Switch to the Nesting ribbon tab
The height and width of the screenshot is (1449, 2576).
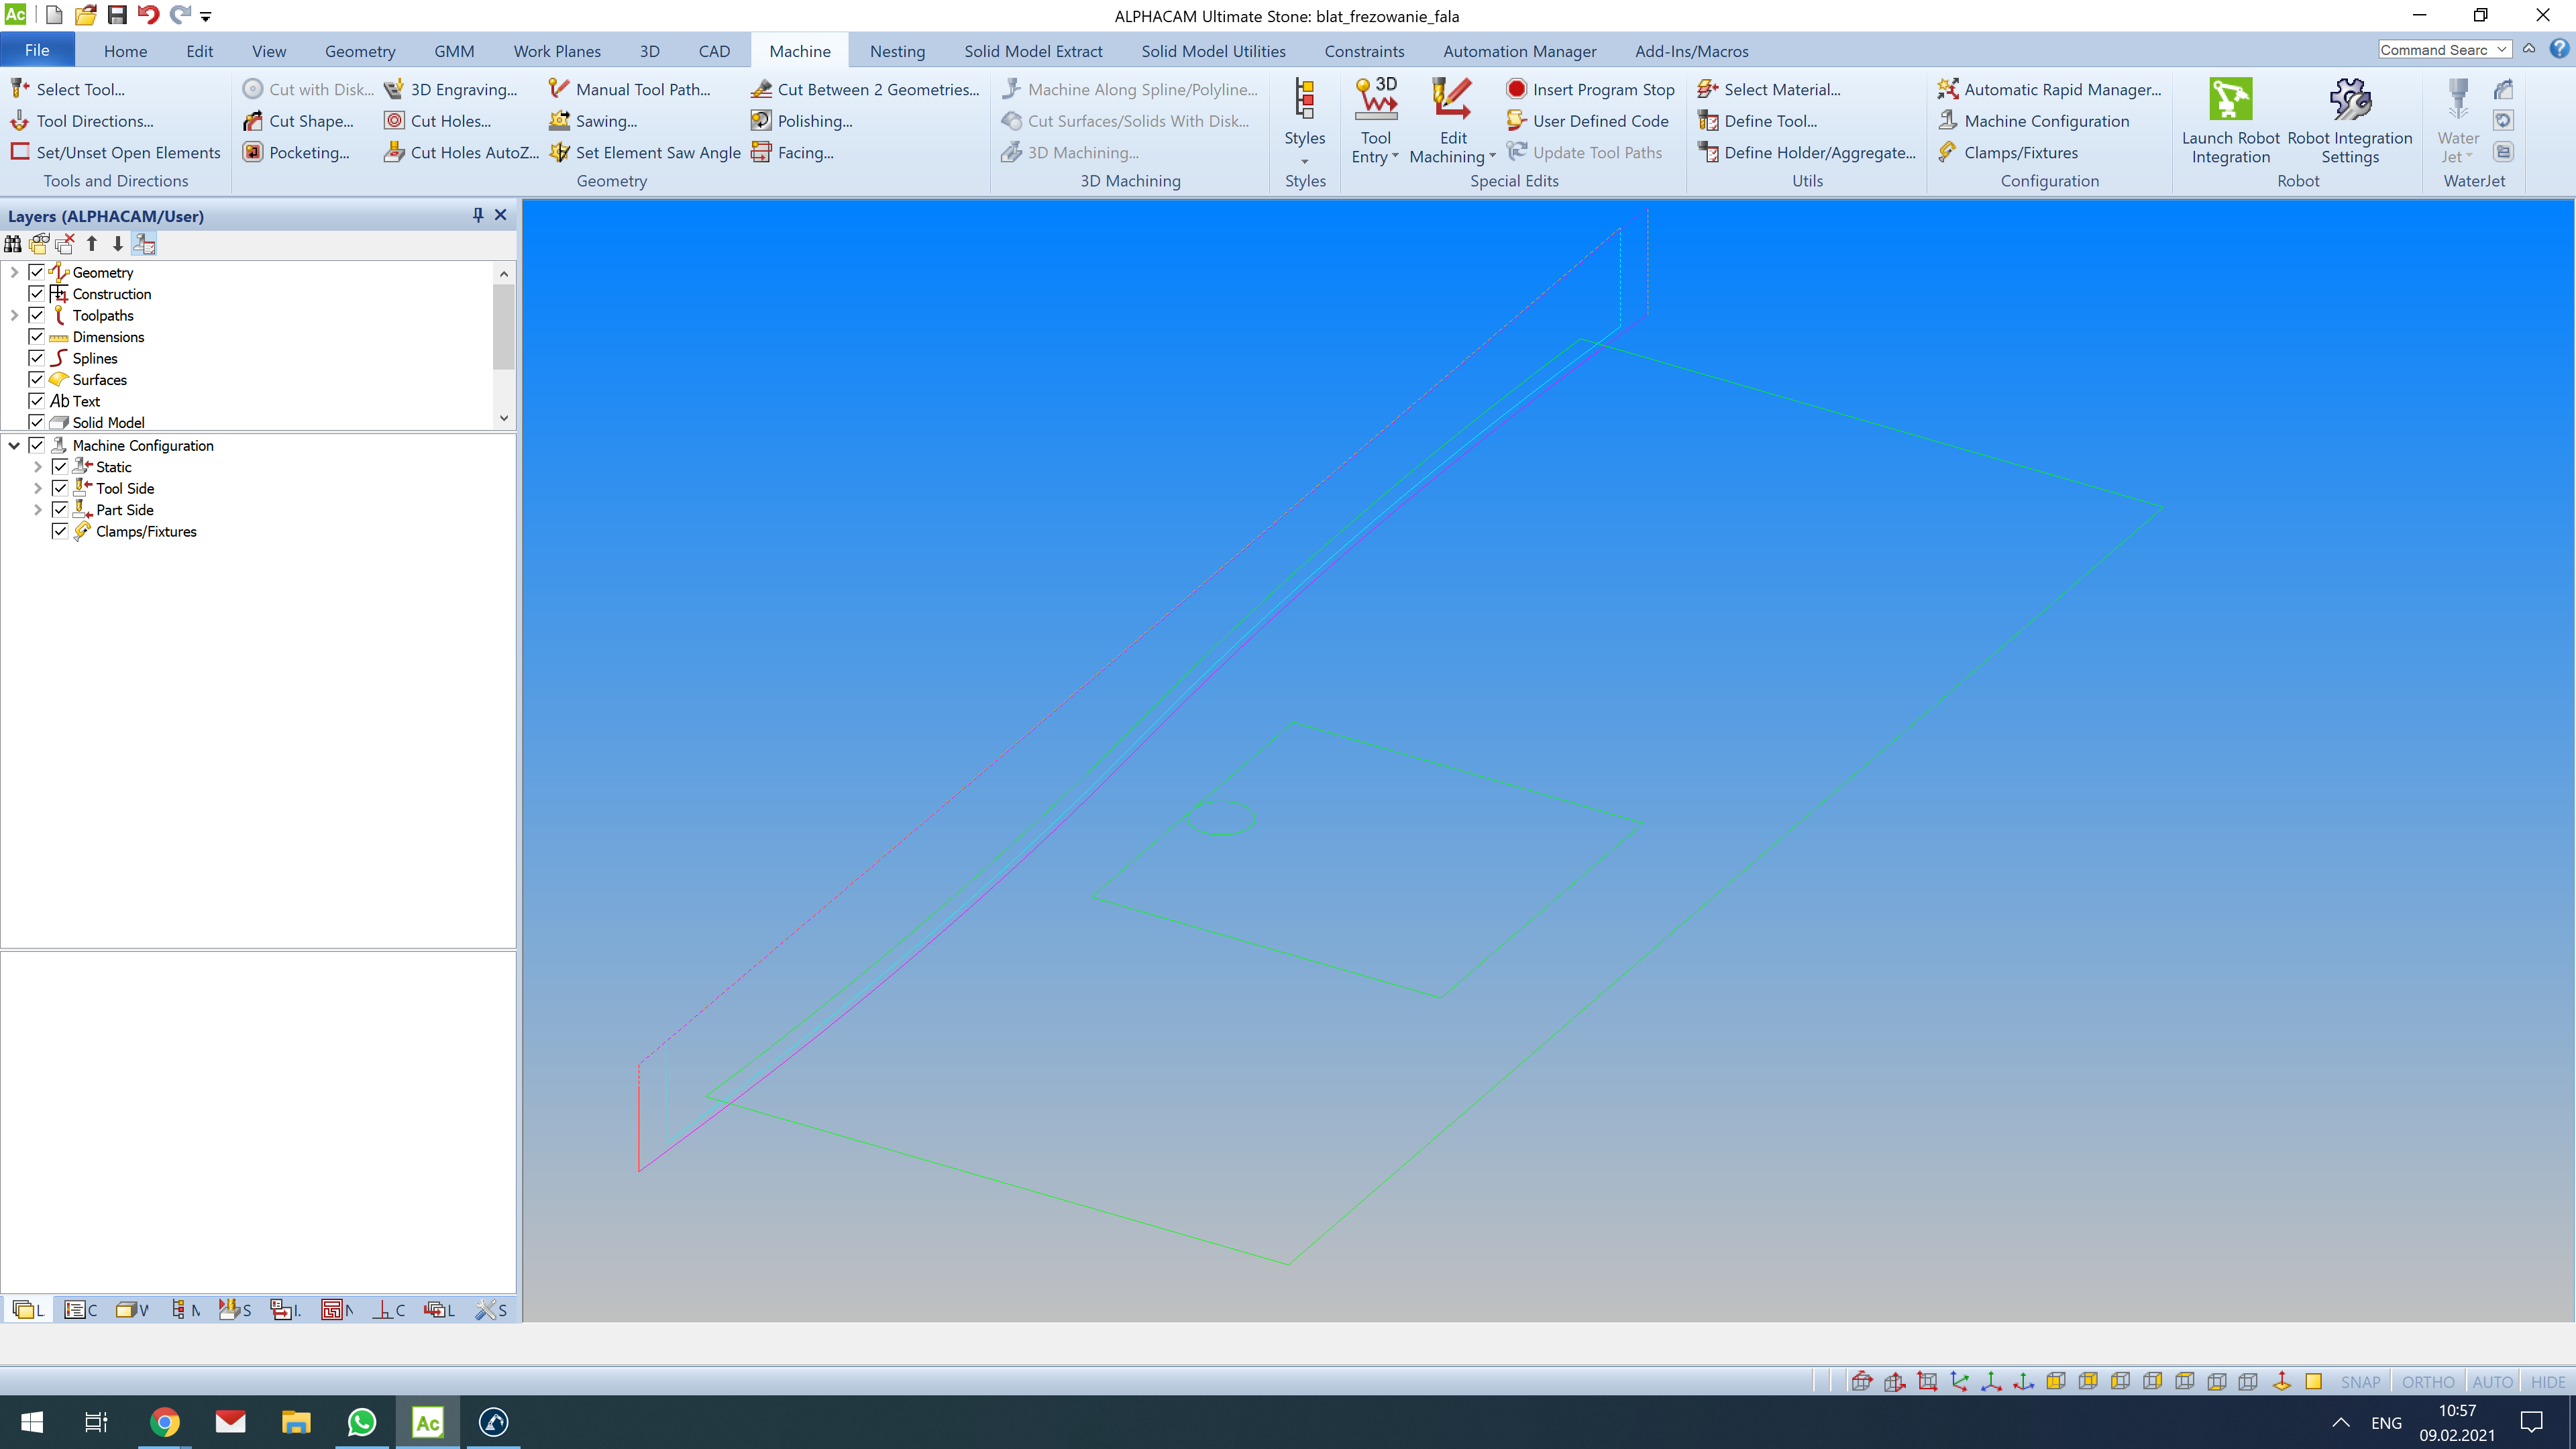pos(896,51)
